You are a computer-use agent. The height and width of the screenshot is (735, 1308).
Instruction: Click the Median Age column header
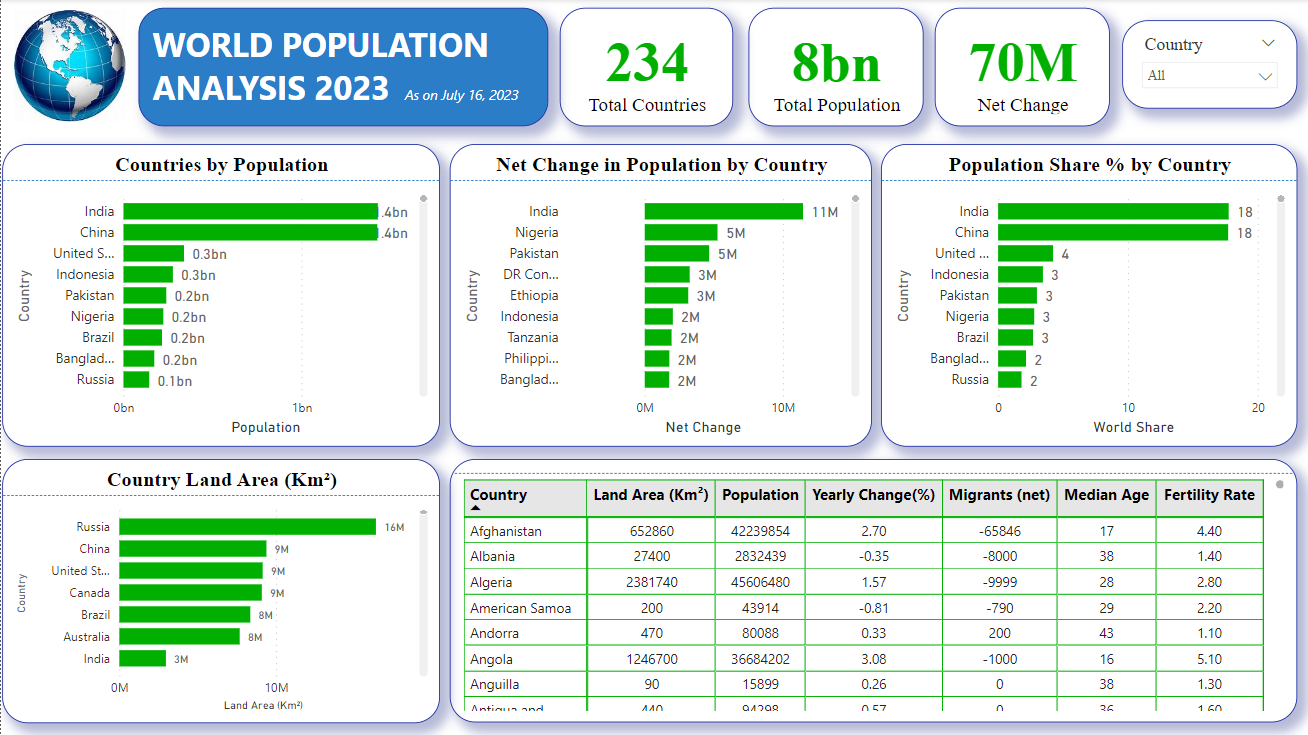pos(1105,495)
